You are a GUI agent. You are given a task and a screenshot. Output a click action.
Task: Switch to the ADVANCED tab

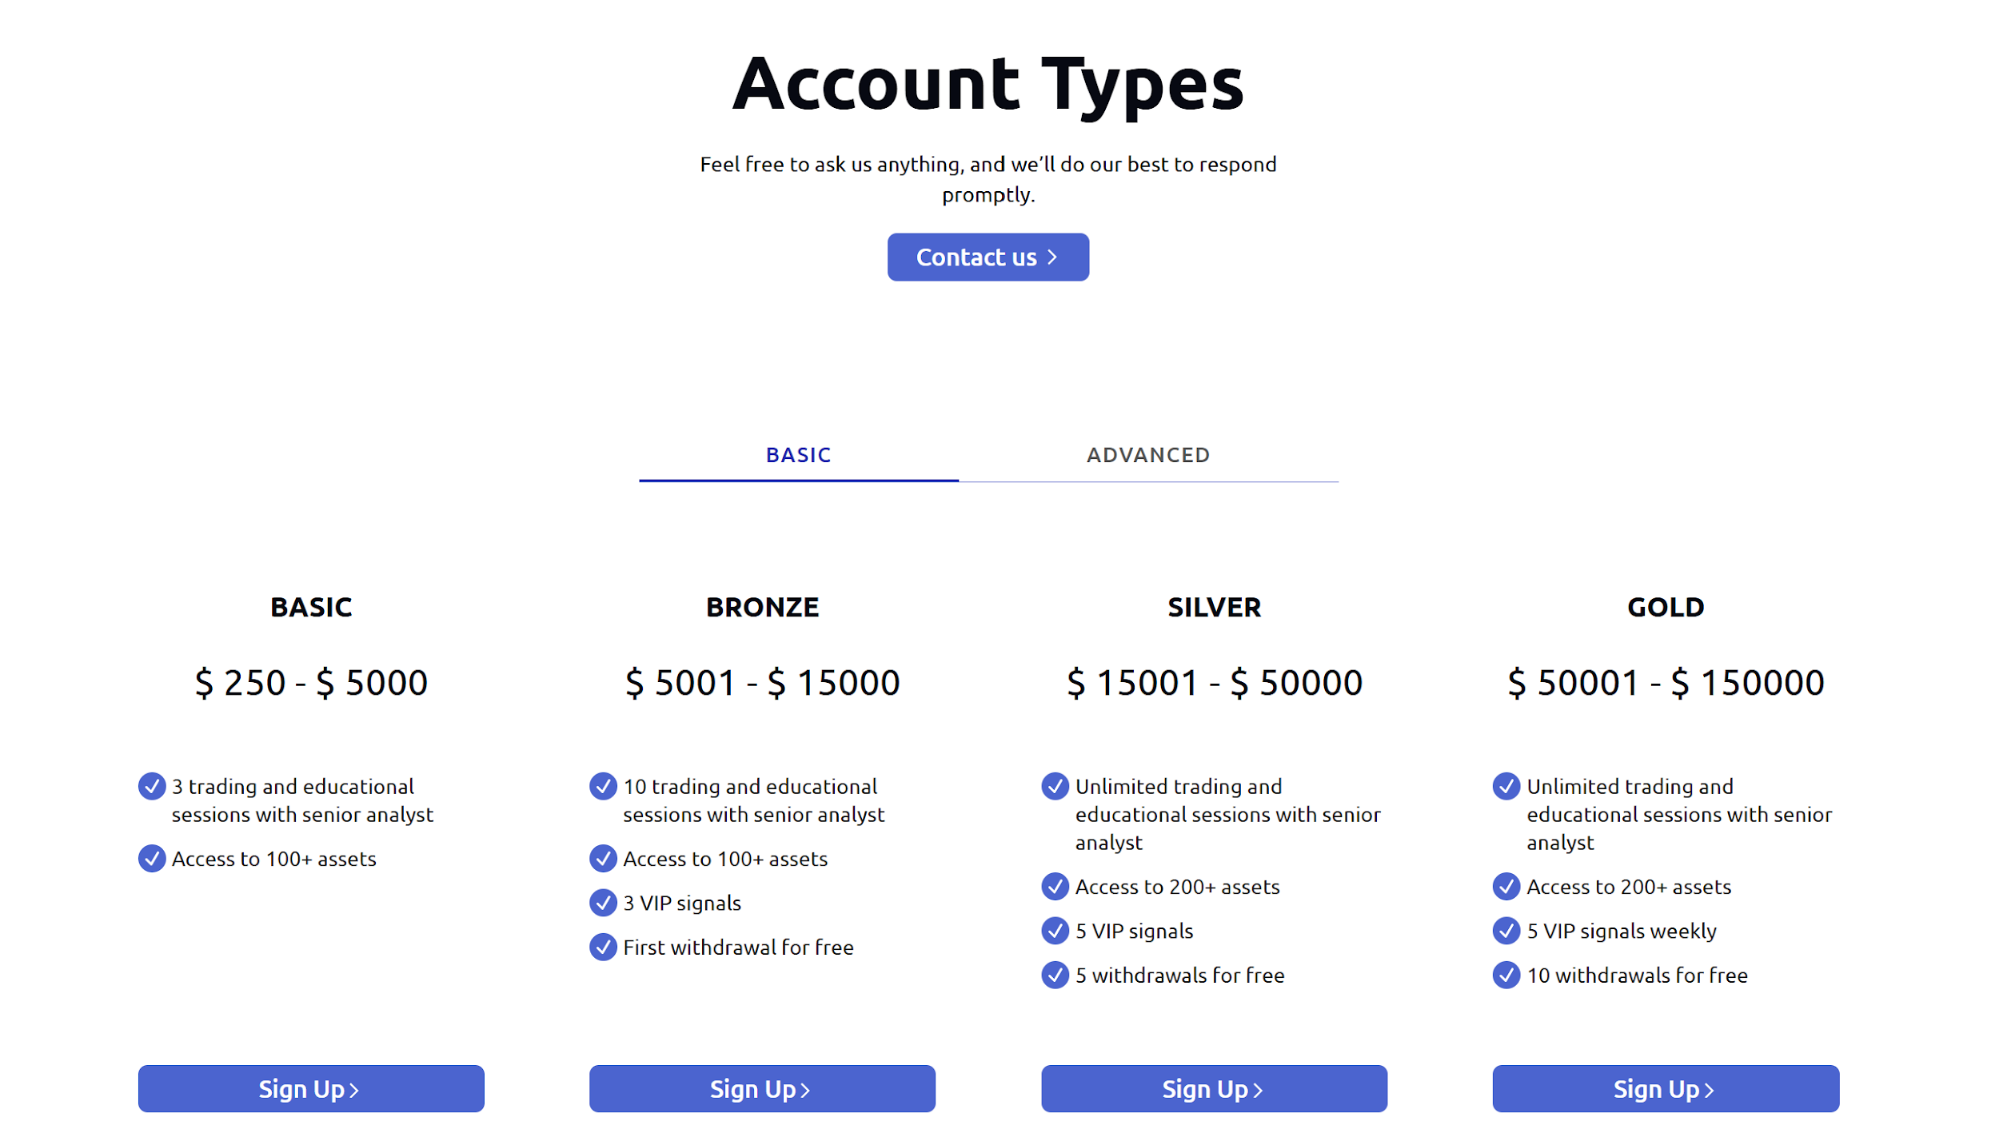1148,455
